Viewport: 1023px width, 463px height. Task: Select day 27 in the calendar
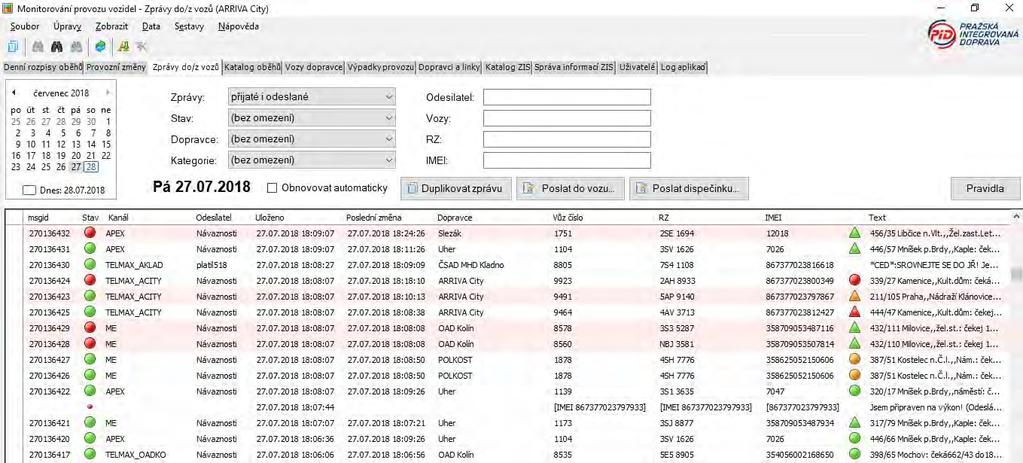pyautogui.click(x=76, y=166)
